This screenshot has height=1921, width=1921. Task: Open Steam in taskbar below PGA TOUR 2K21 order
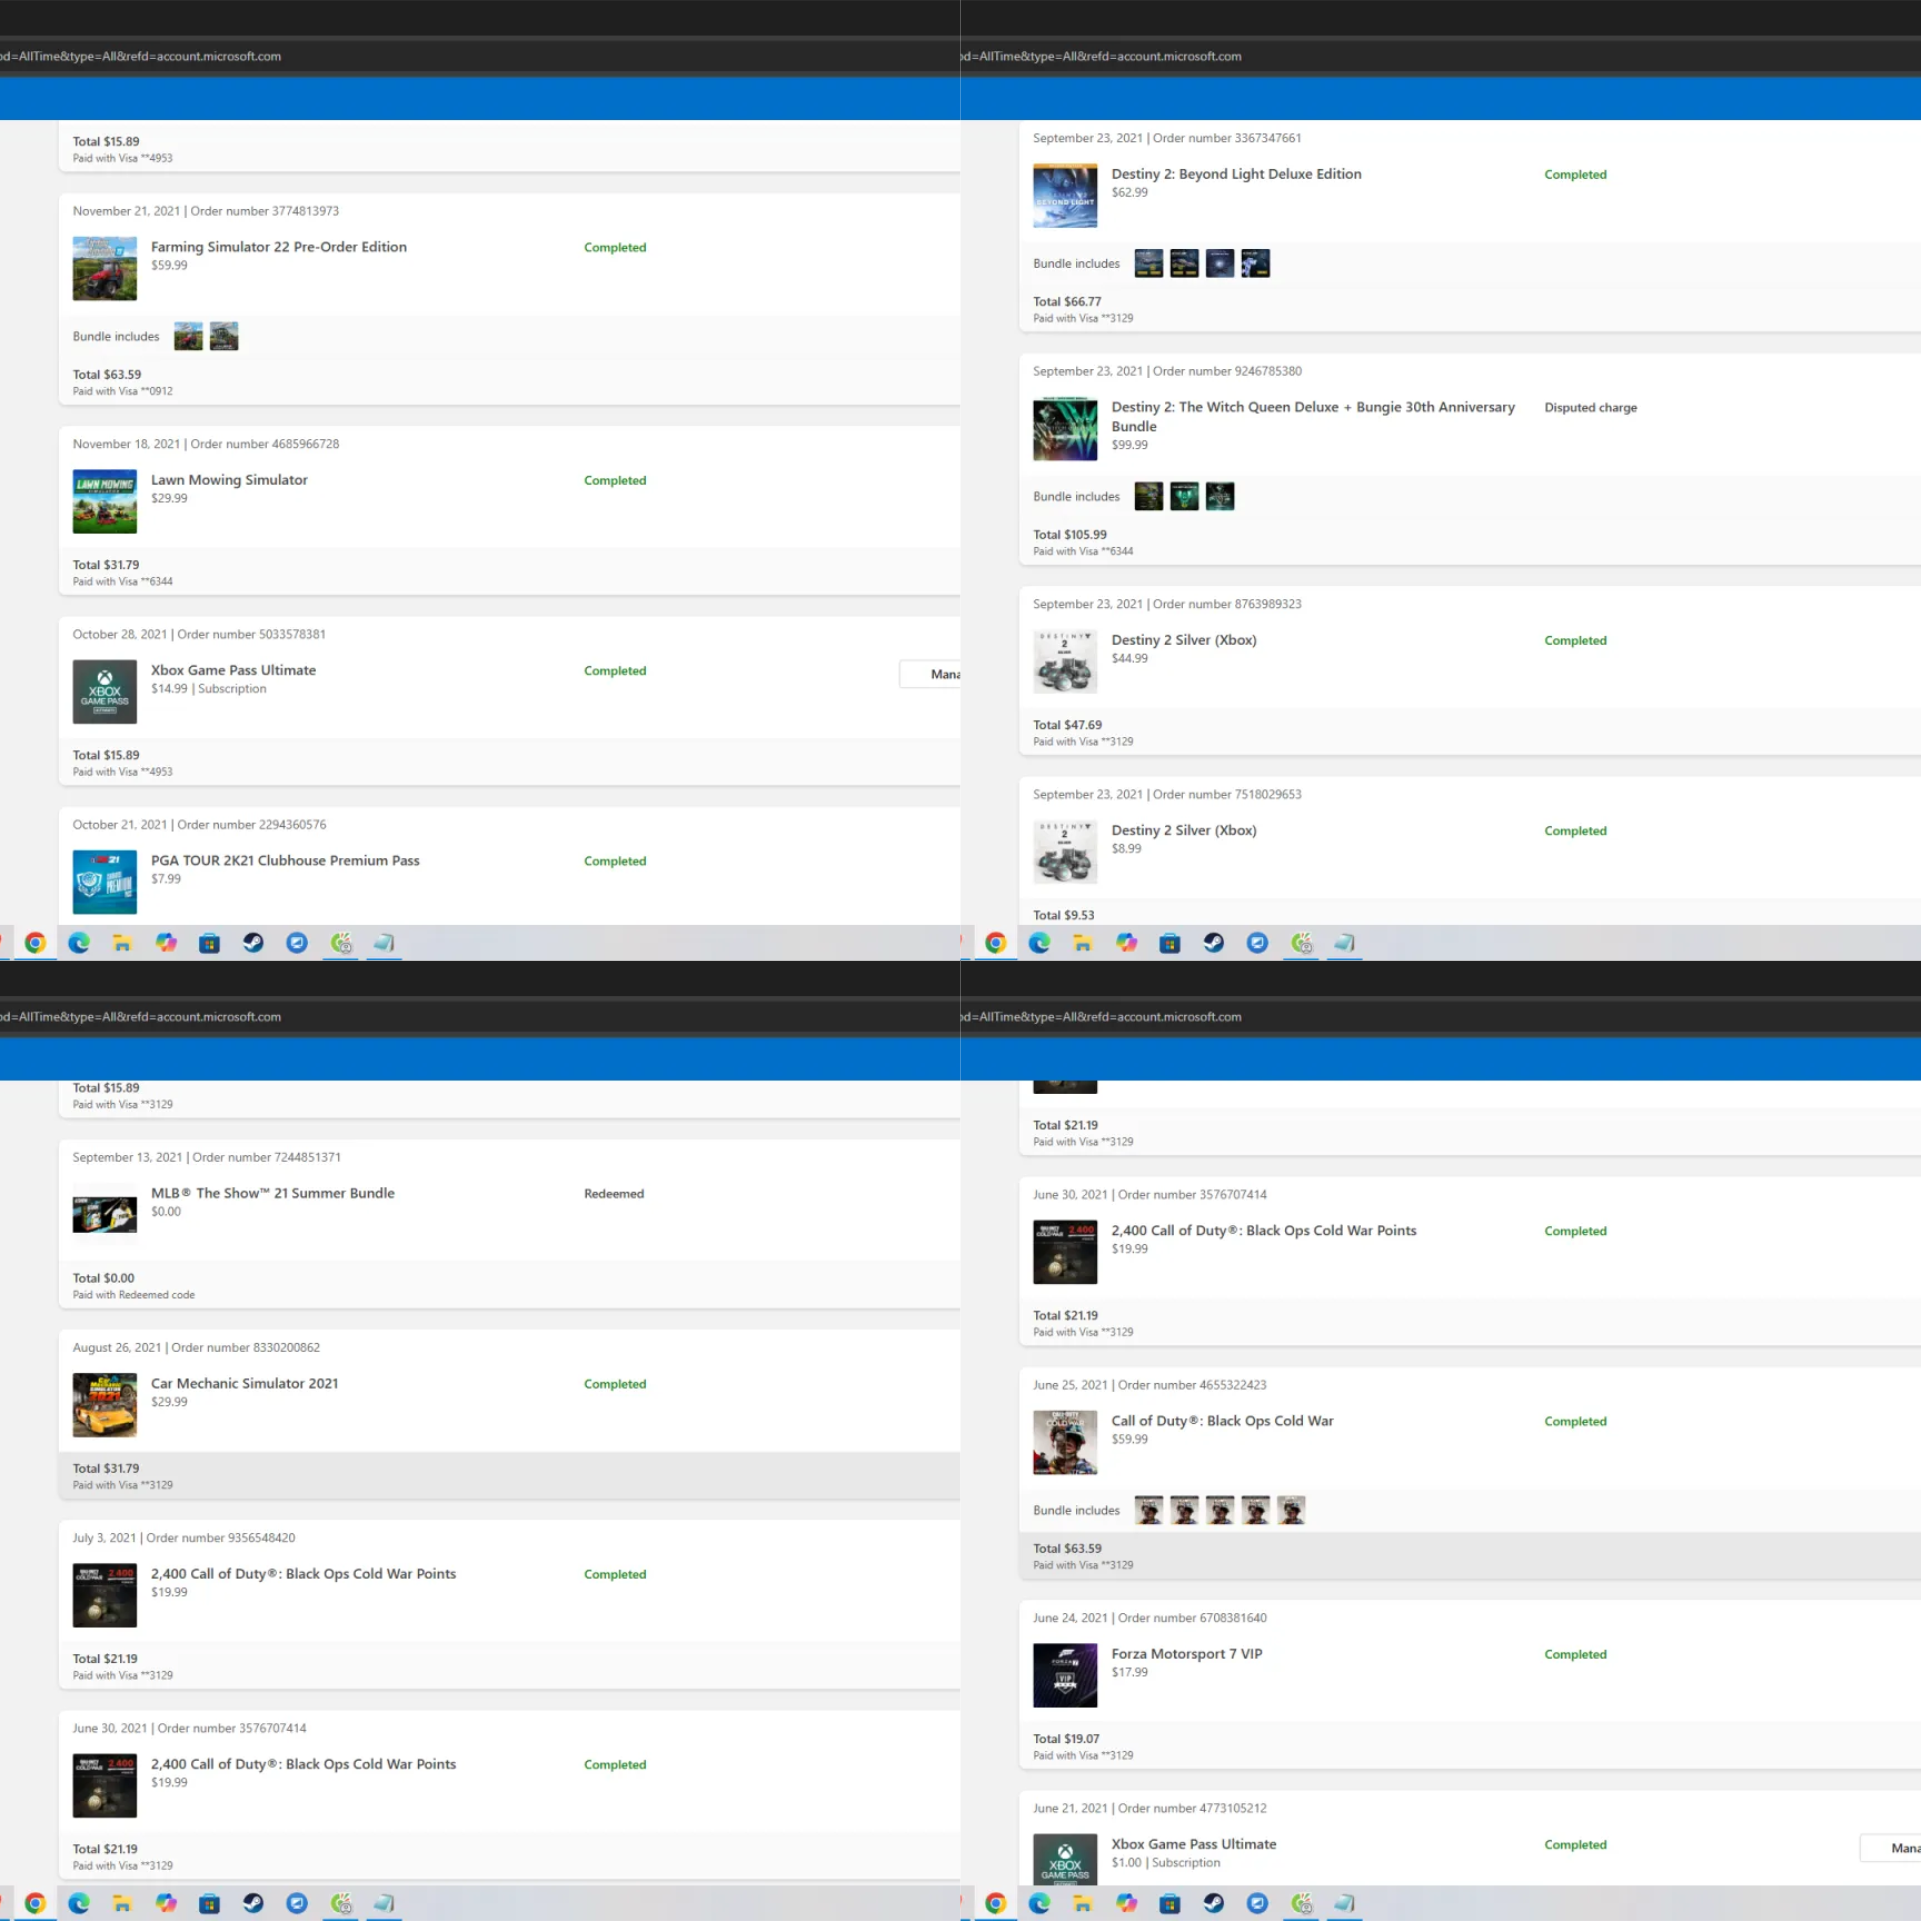(253, 942)
